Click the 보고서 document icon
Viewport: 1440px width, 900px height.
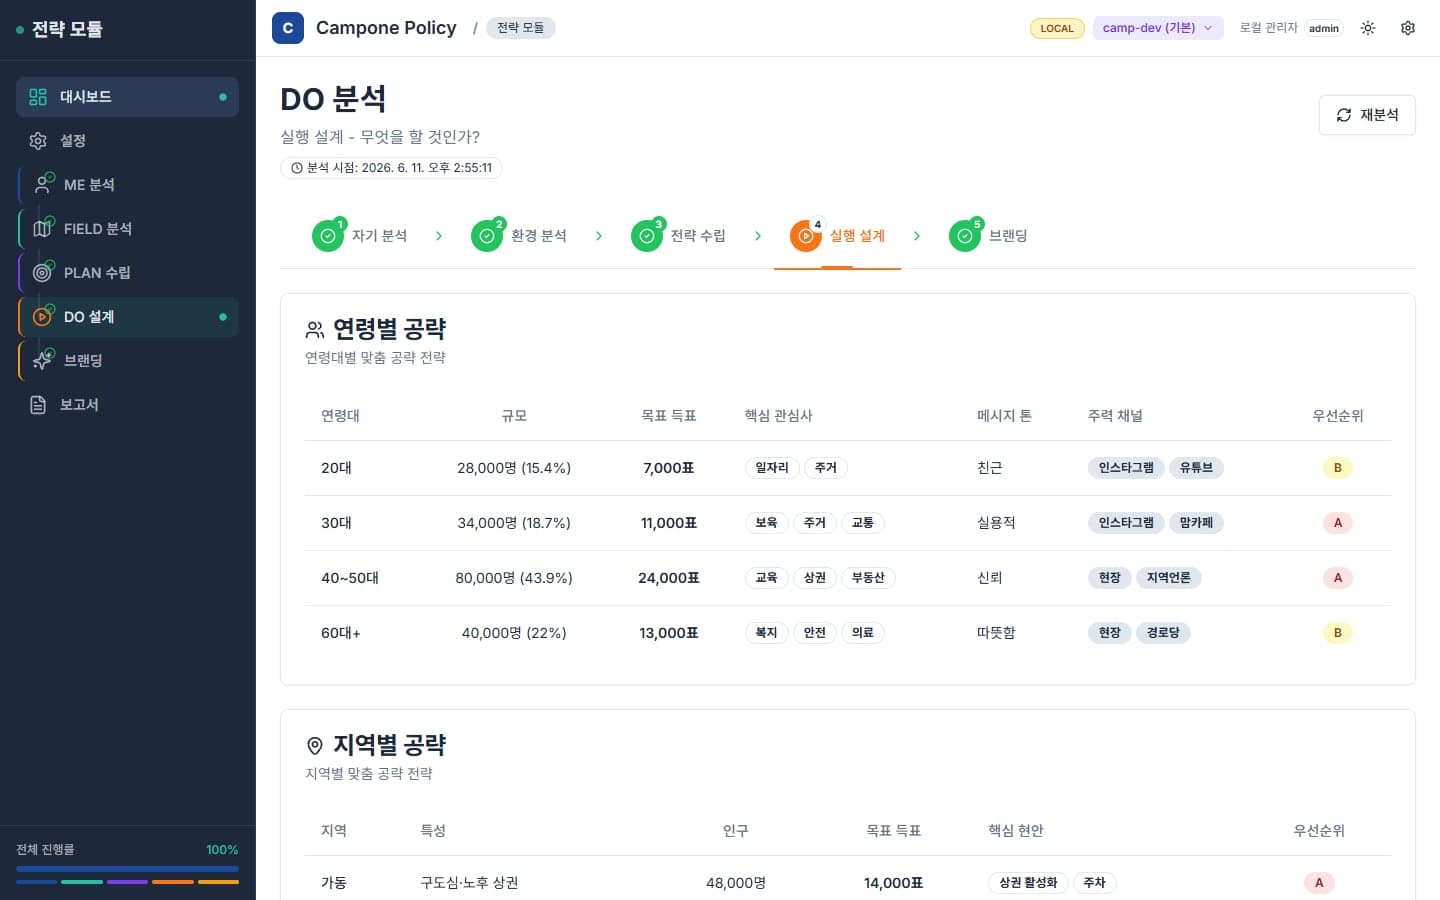pyautogui.click(x=38, y=405)
